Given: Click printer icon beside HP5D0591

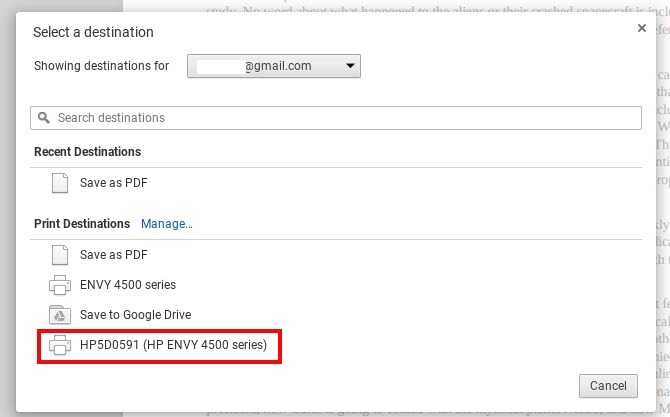Looking at the screenshot, I should point(60,345).
